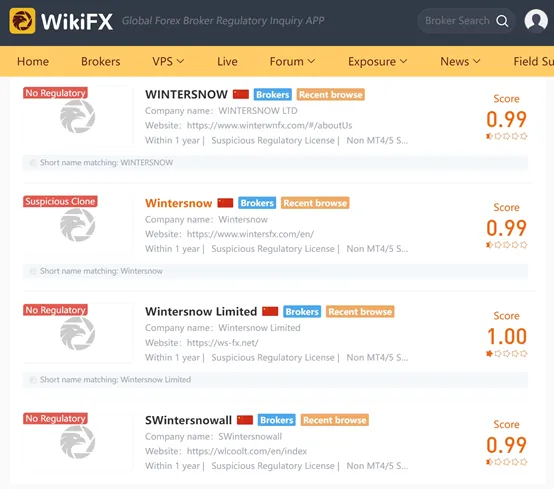Click the WINTERSNOW broker eagle logo
Image resolution: width=554 pixels, height=489 pixels.
tap(77, 116)
